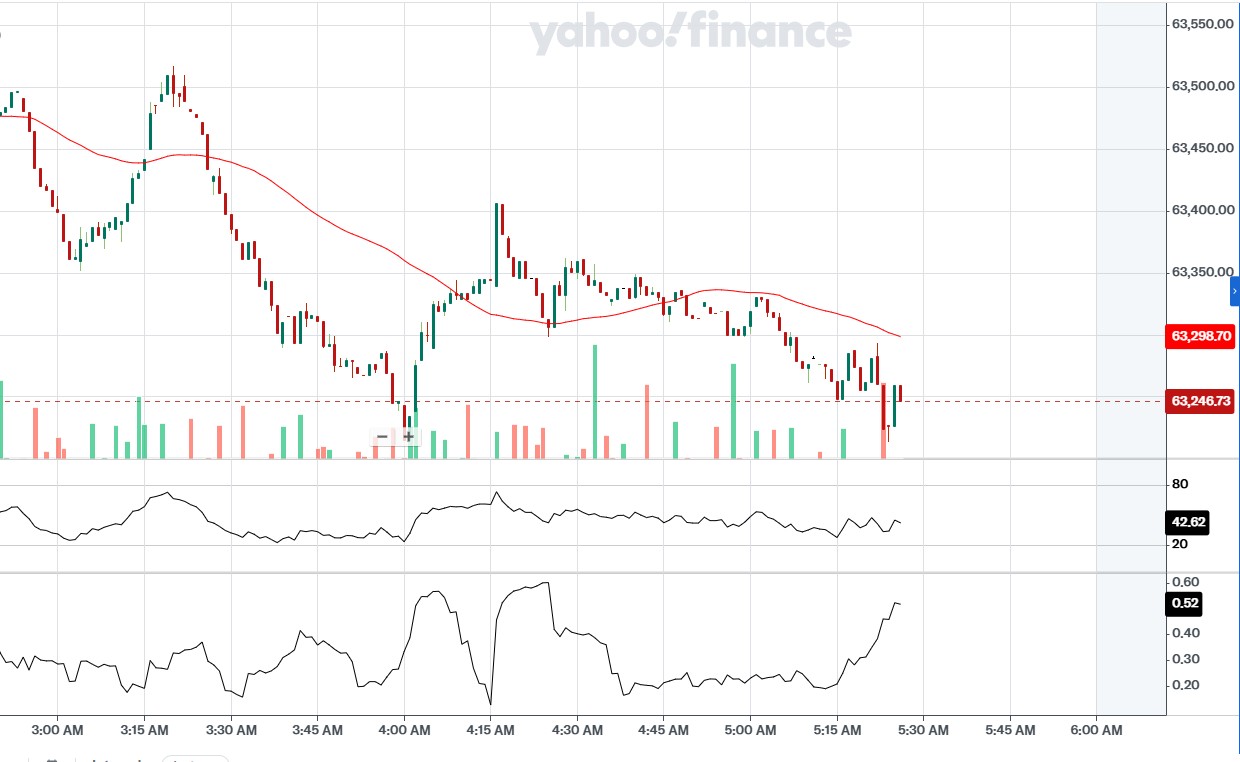
Task: Click the 4:30 AM time label
Action: click(577, 730)
